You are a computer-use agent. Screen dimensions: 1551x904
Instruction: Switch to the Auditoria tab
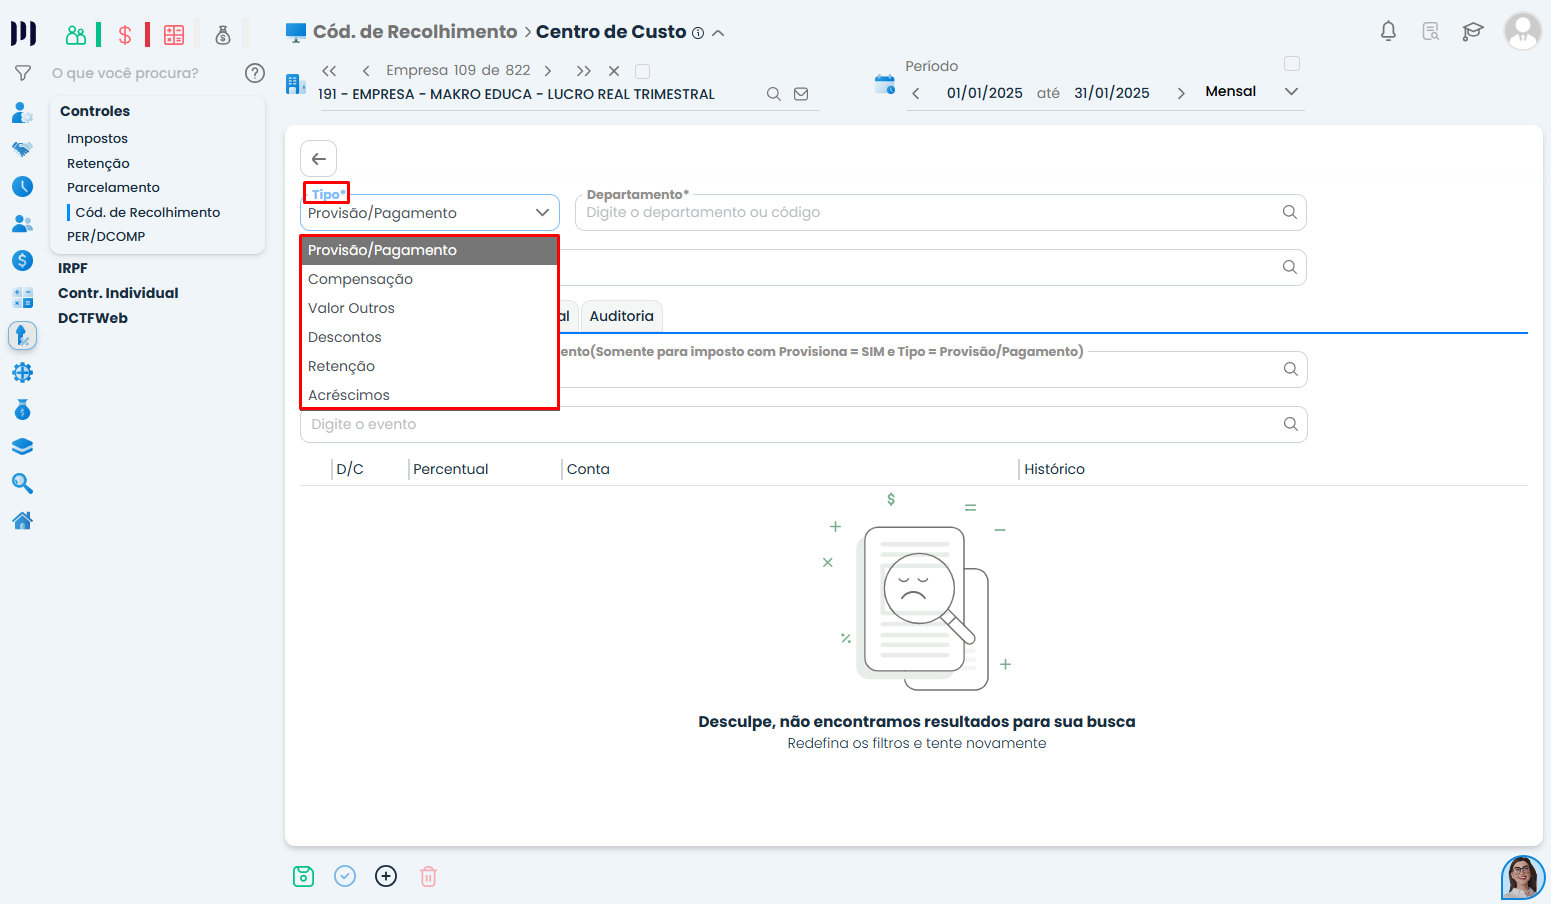[621, 316]
